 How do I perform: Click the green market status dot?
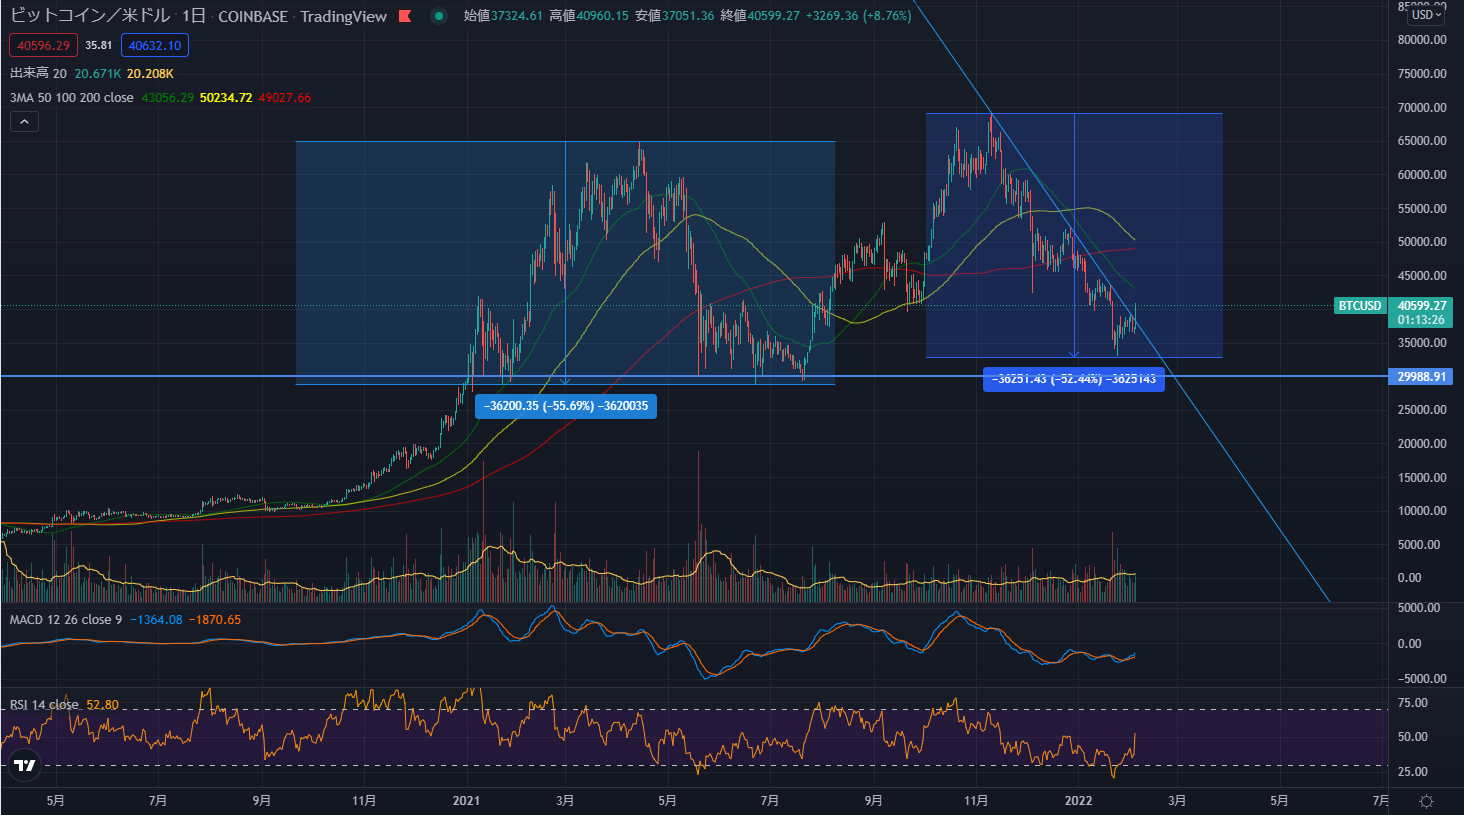[x=438, y=16]
